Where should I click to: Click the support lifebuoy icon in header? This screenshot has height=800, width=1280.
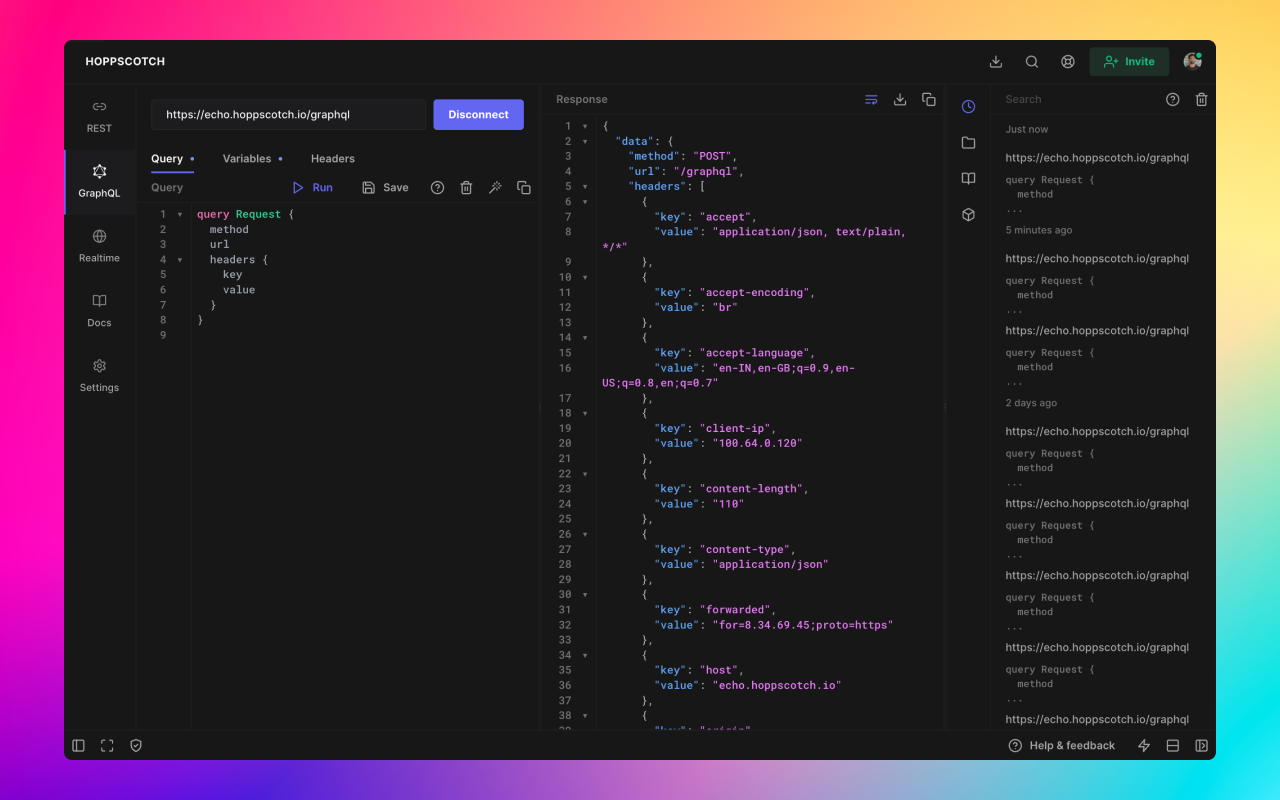click(x=1068, y=62)
